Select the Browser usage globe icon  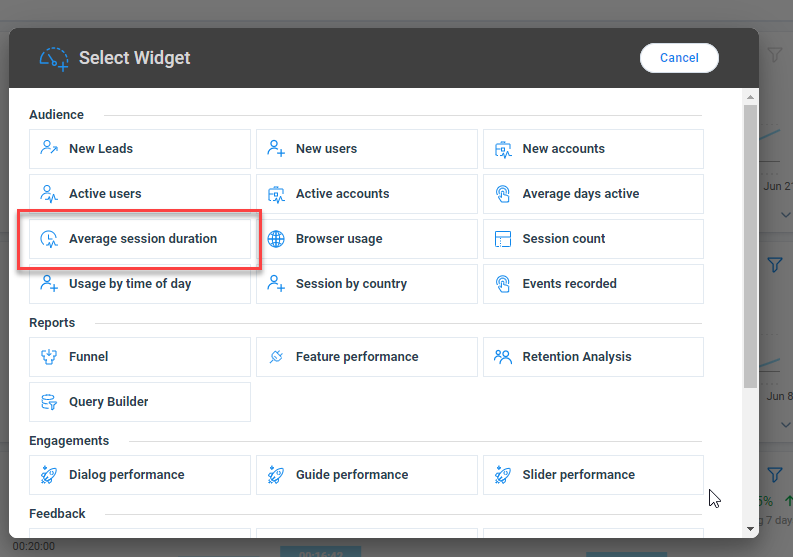point(276,239)
